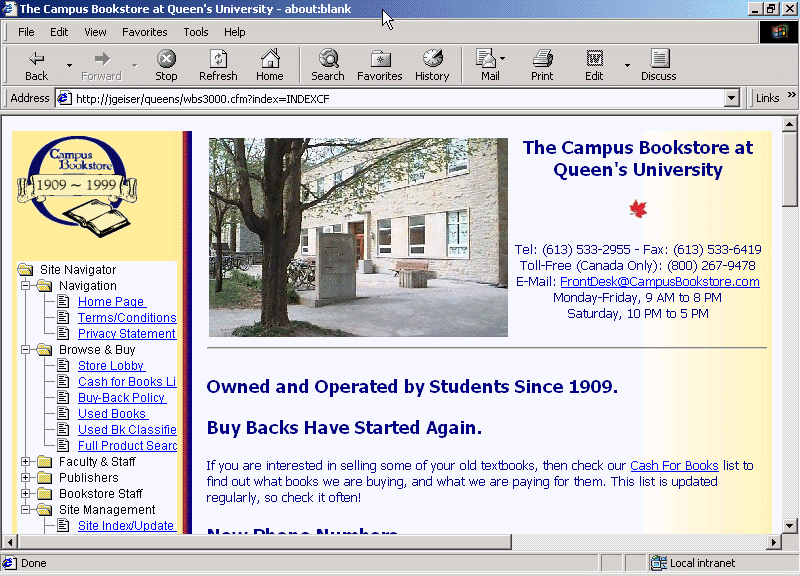Open the Mail button dropdown arrow
This screenshot has height=576, width=800.
(503, 58)
